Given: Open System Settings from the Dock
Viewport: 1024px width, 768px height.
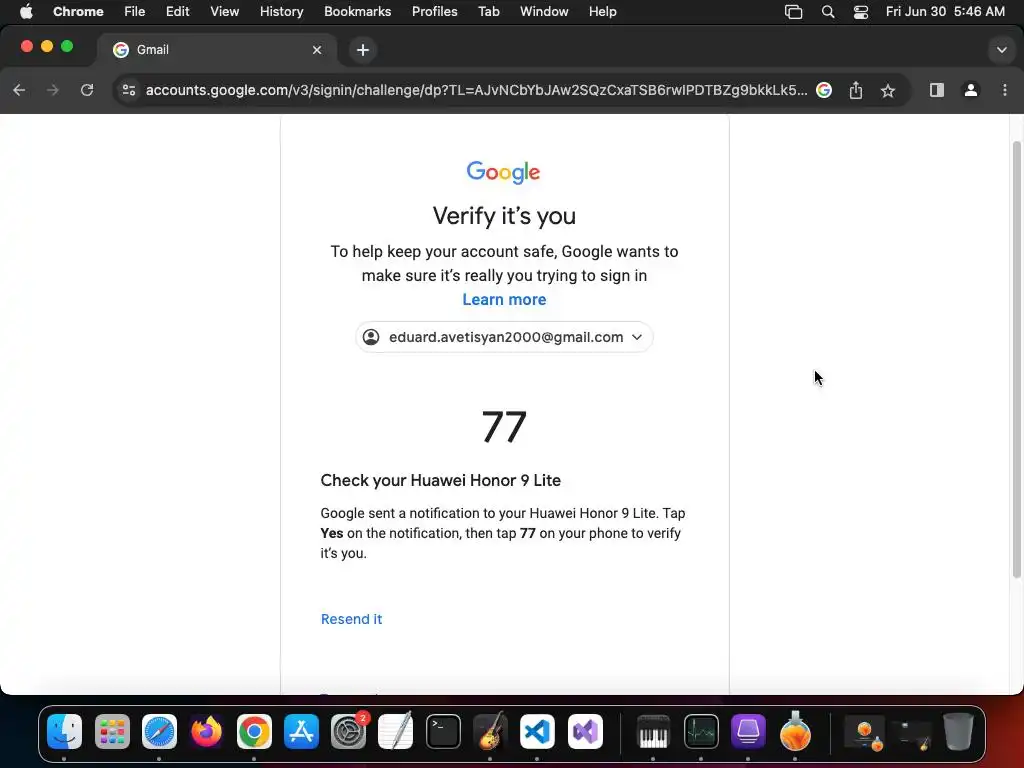Looking at the screenshot, I should click(349, 731).
